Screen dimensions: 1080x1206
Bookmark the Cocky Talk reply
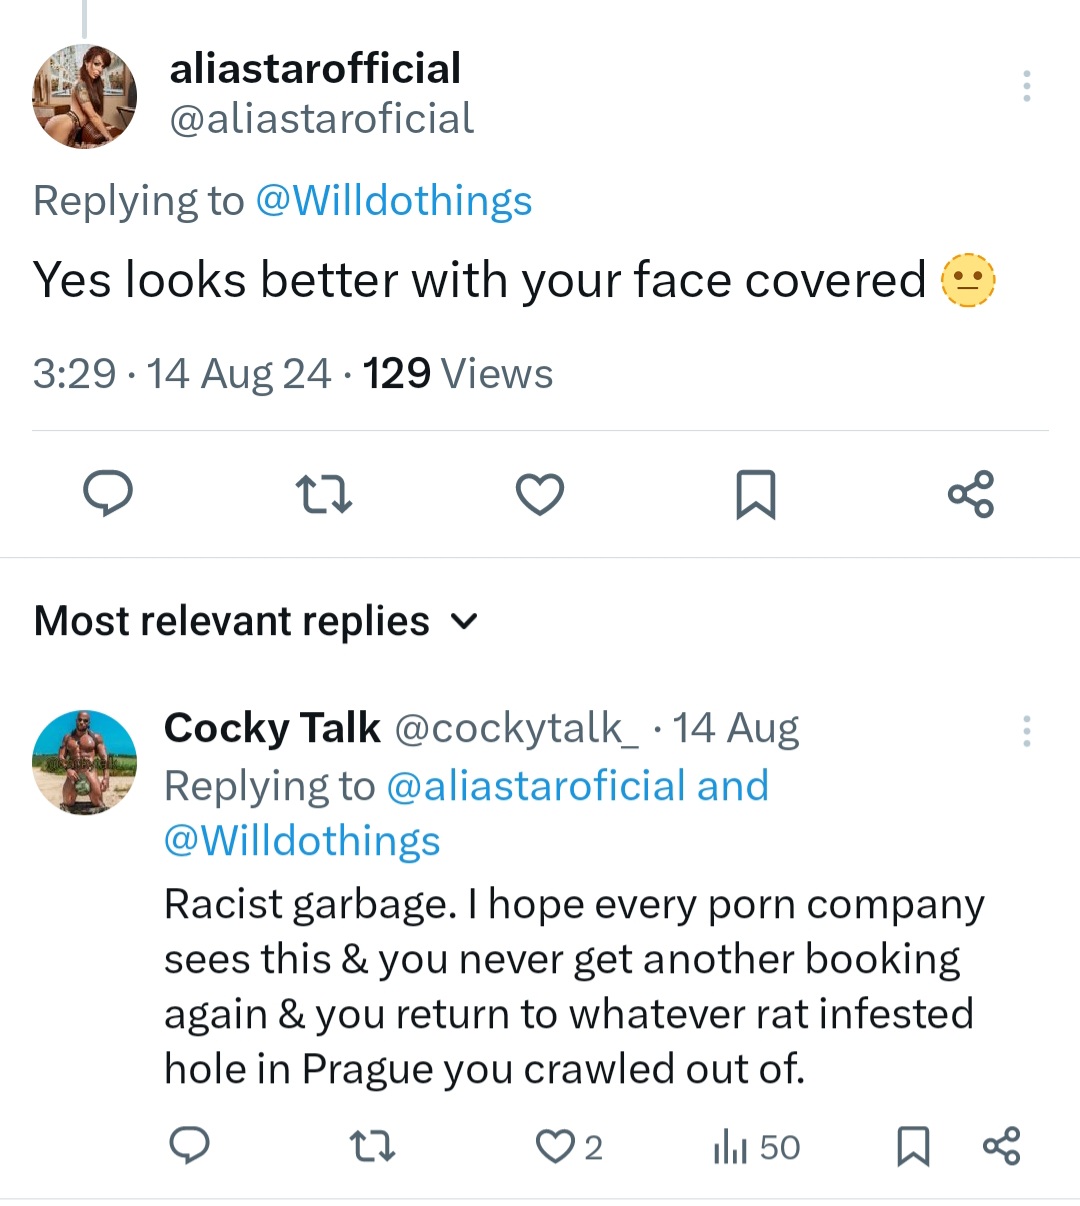pos(912,1146)
